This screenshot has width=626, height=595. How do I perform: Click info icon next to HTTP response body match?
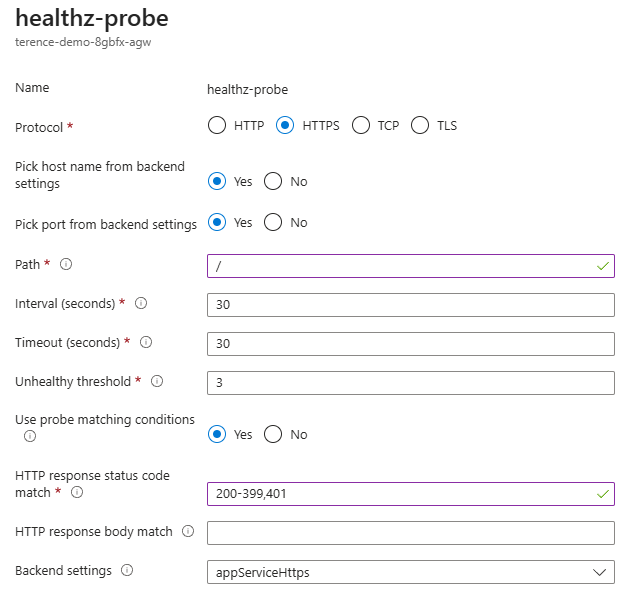click(x=188, y=531)
